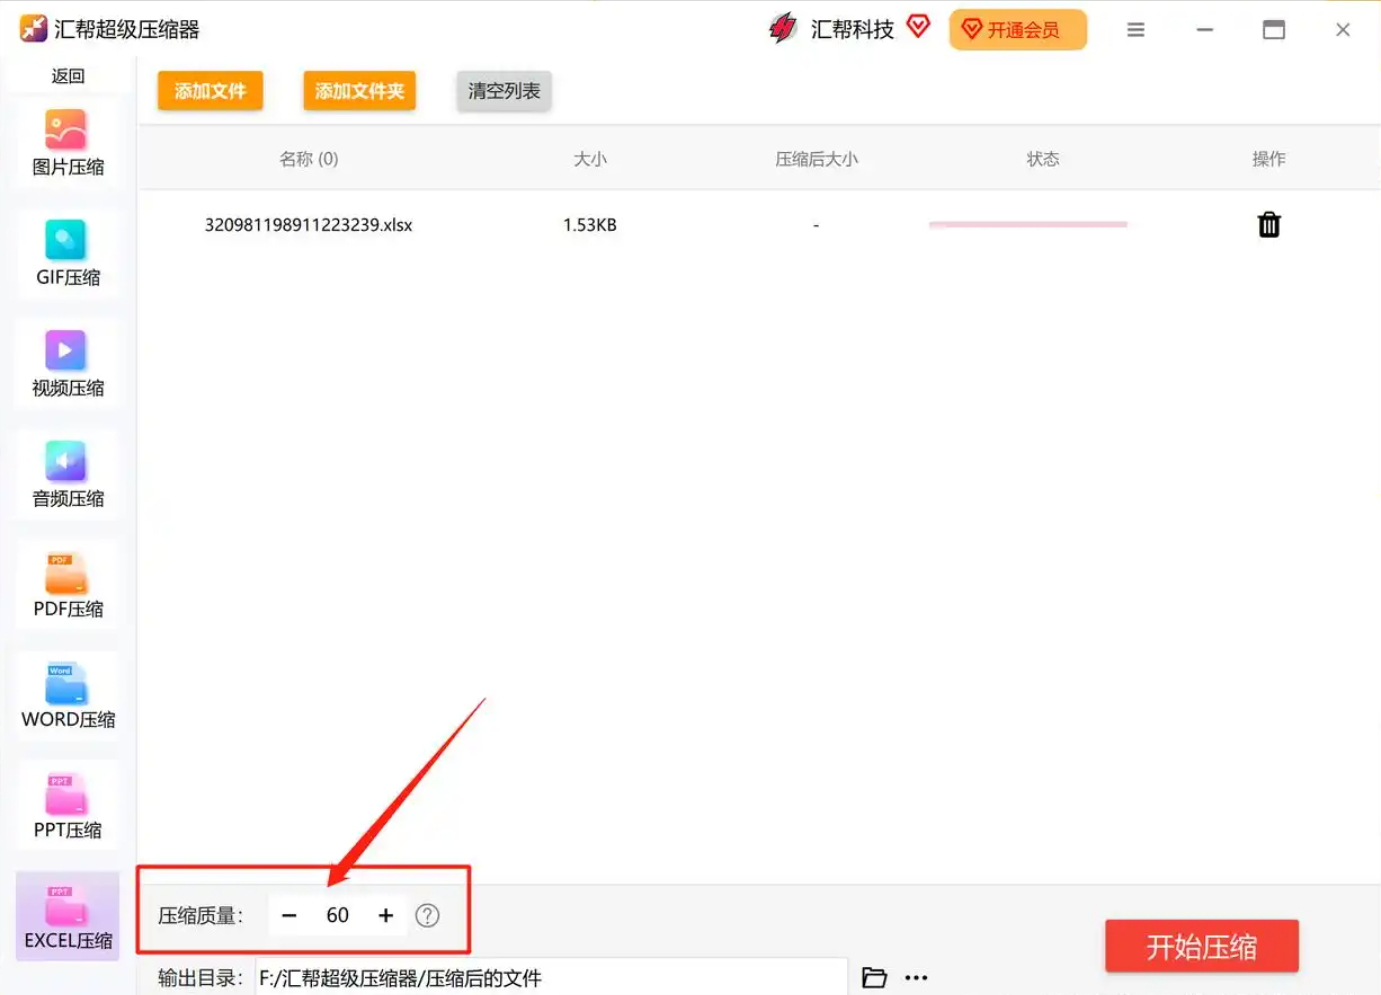
Task: Browse output directory with three-dots icon
Action: coord(916,977)
